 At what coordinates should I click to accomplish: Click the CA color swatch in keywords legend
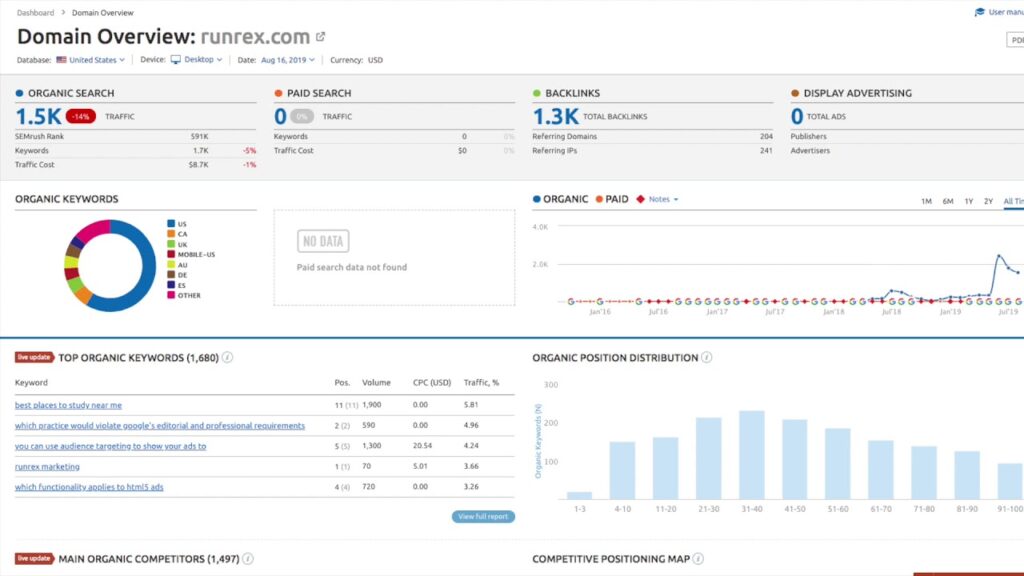click(x=171, y=234)
